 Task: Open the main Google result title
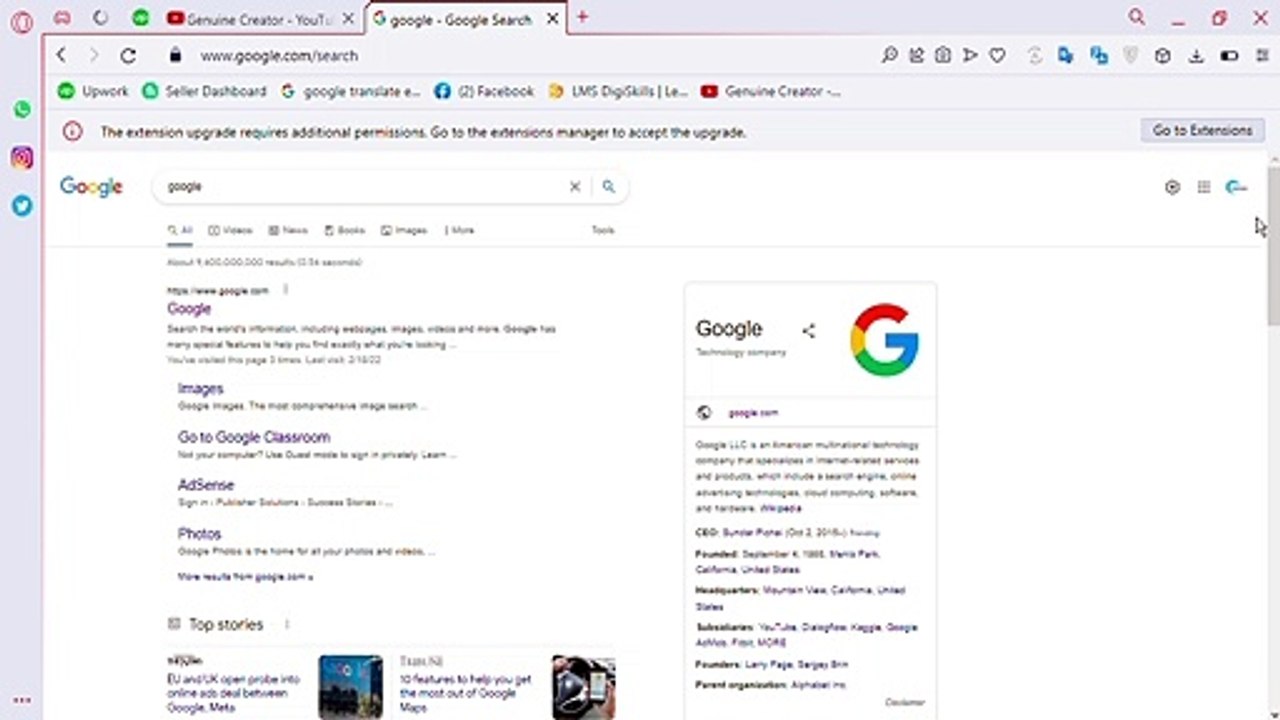(189, 309)
